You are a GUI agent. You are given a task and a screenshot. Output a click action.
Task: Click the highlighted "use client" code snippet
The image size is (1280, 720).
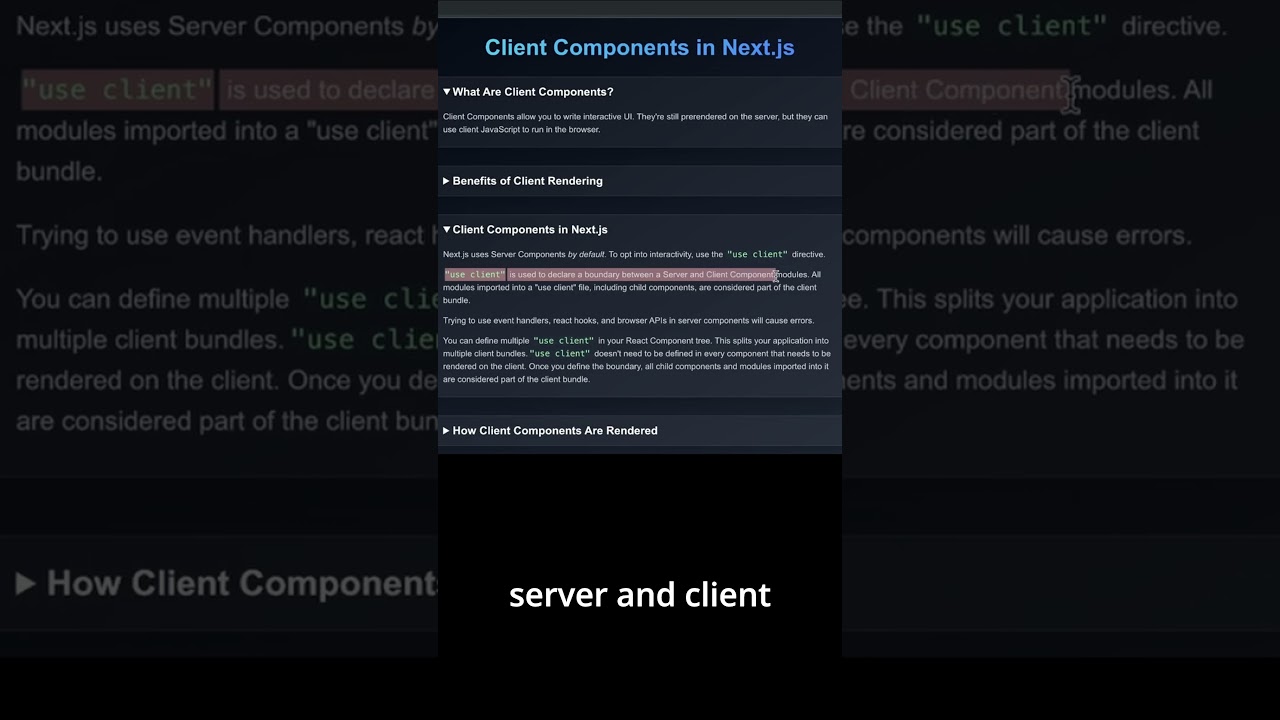click(x=475, y=275)
